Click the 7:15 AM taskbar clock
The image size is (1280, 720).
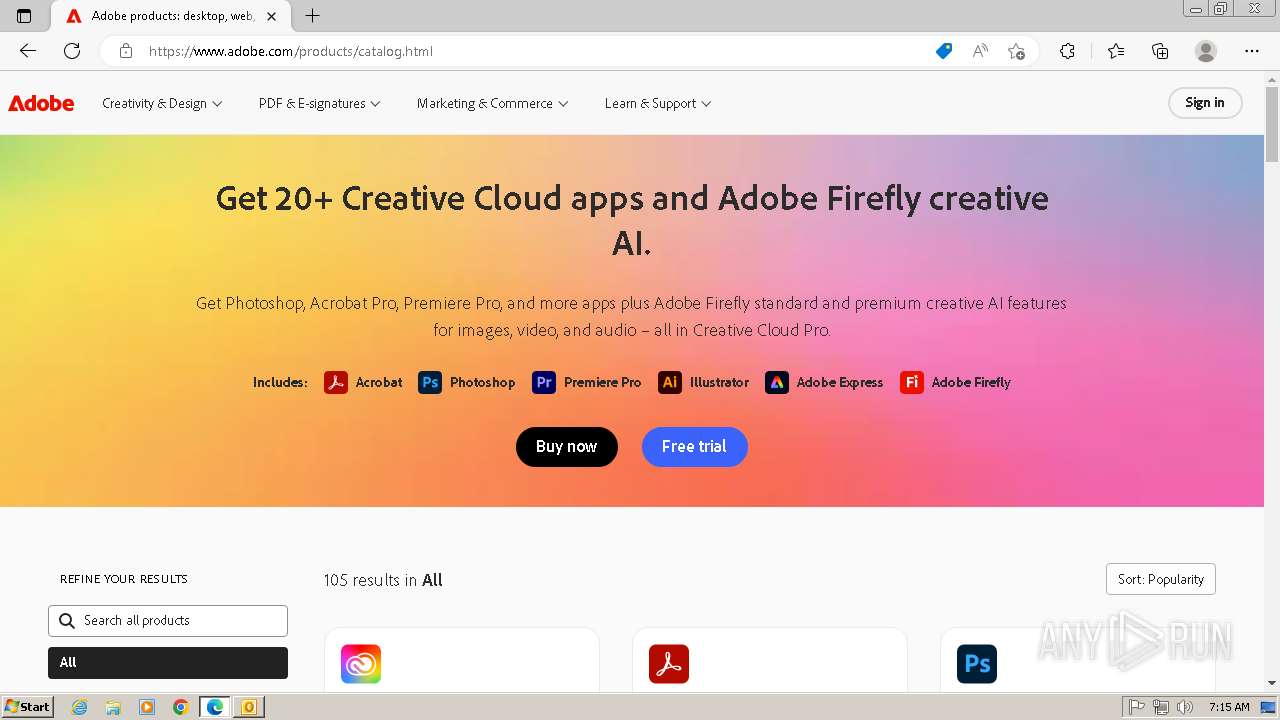click(1229, 707)
